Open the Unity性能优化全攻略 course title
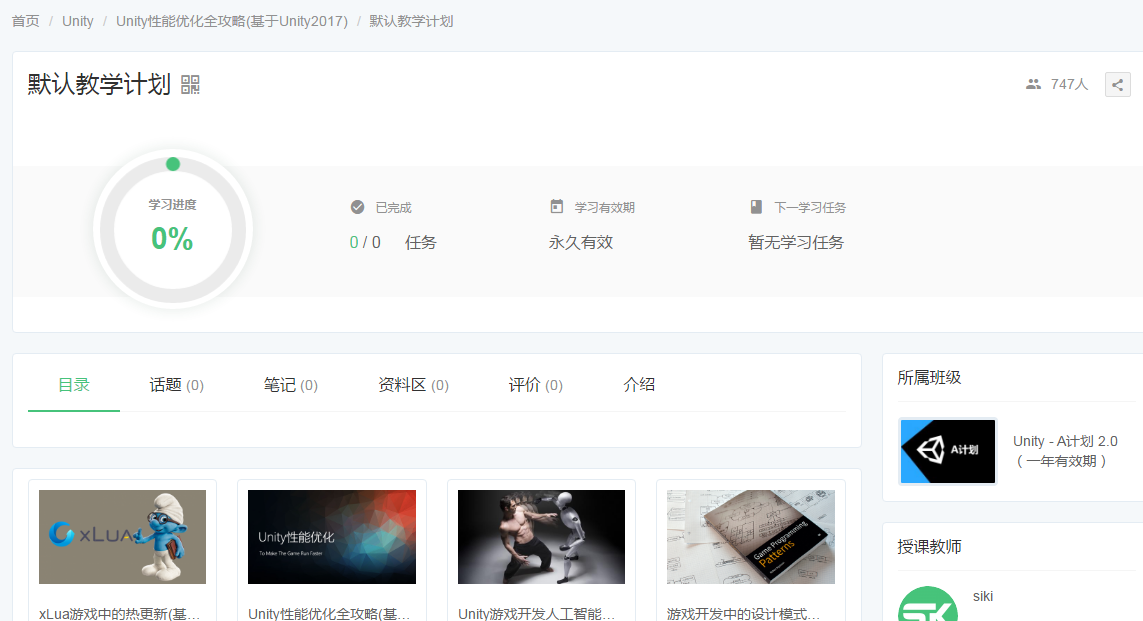Viewport: 1143px width, 621px height. point(329,614)
